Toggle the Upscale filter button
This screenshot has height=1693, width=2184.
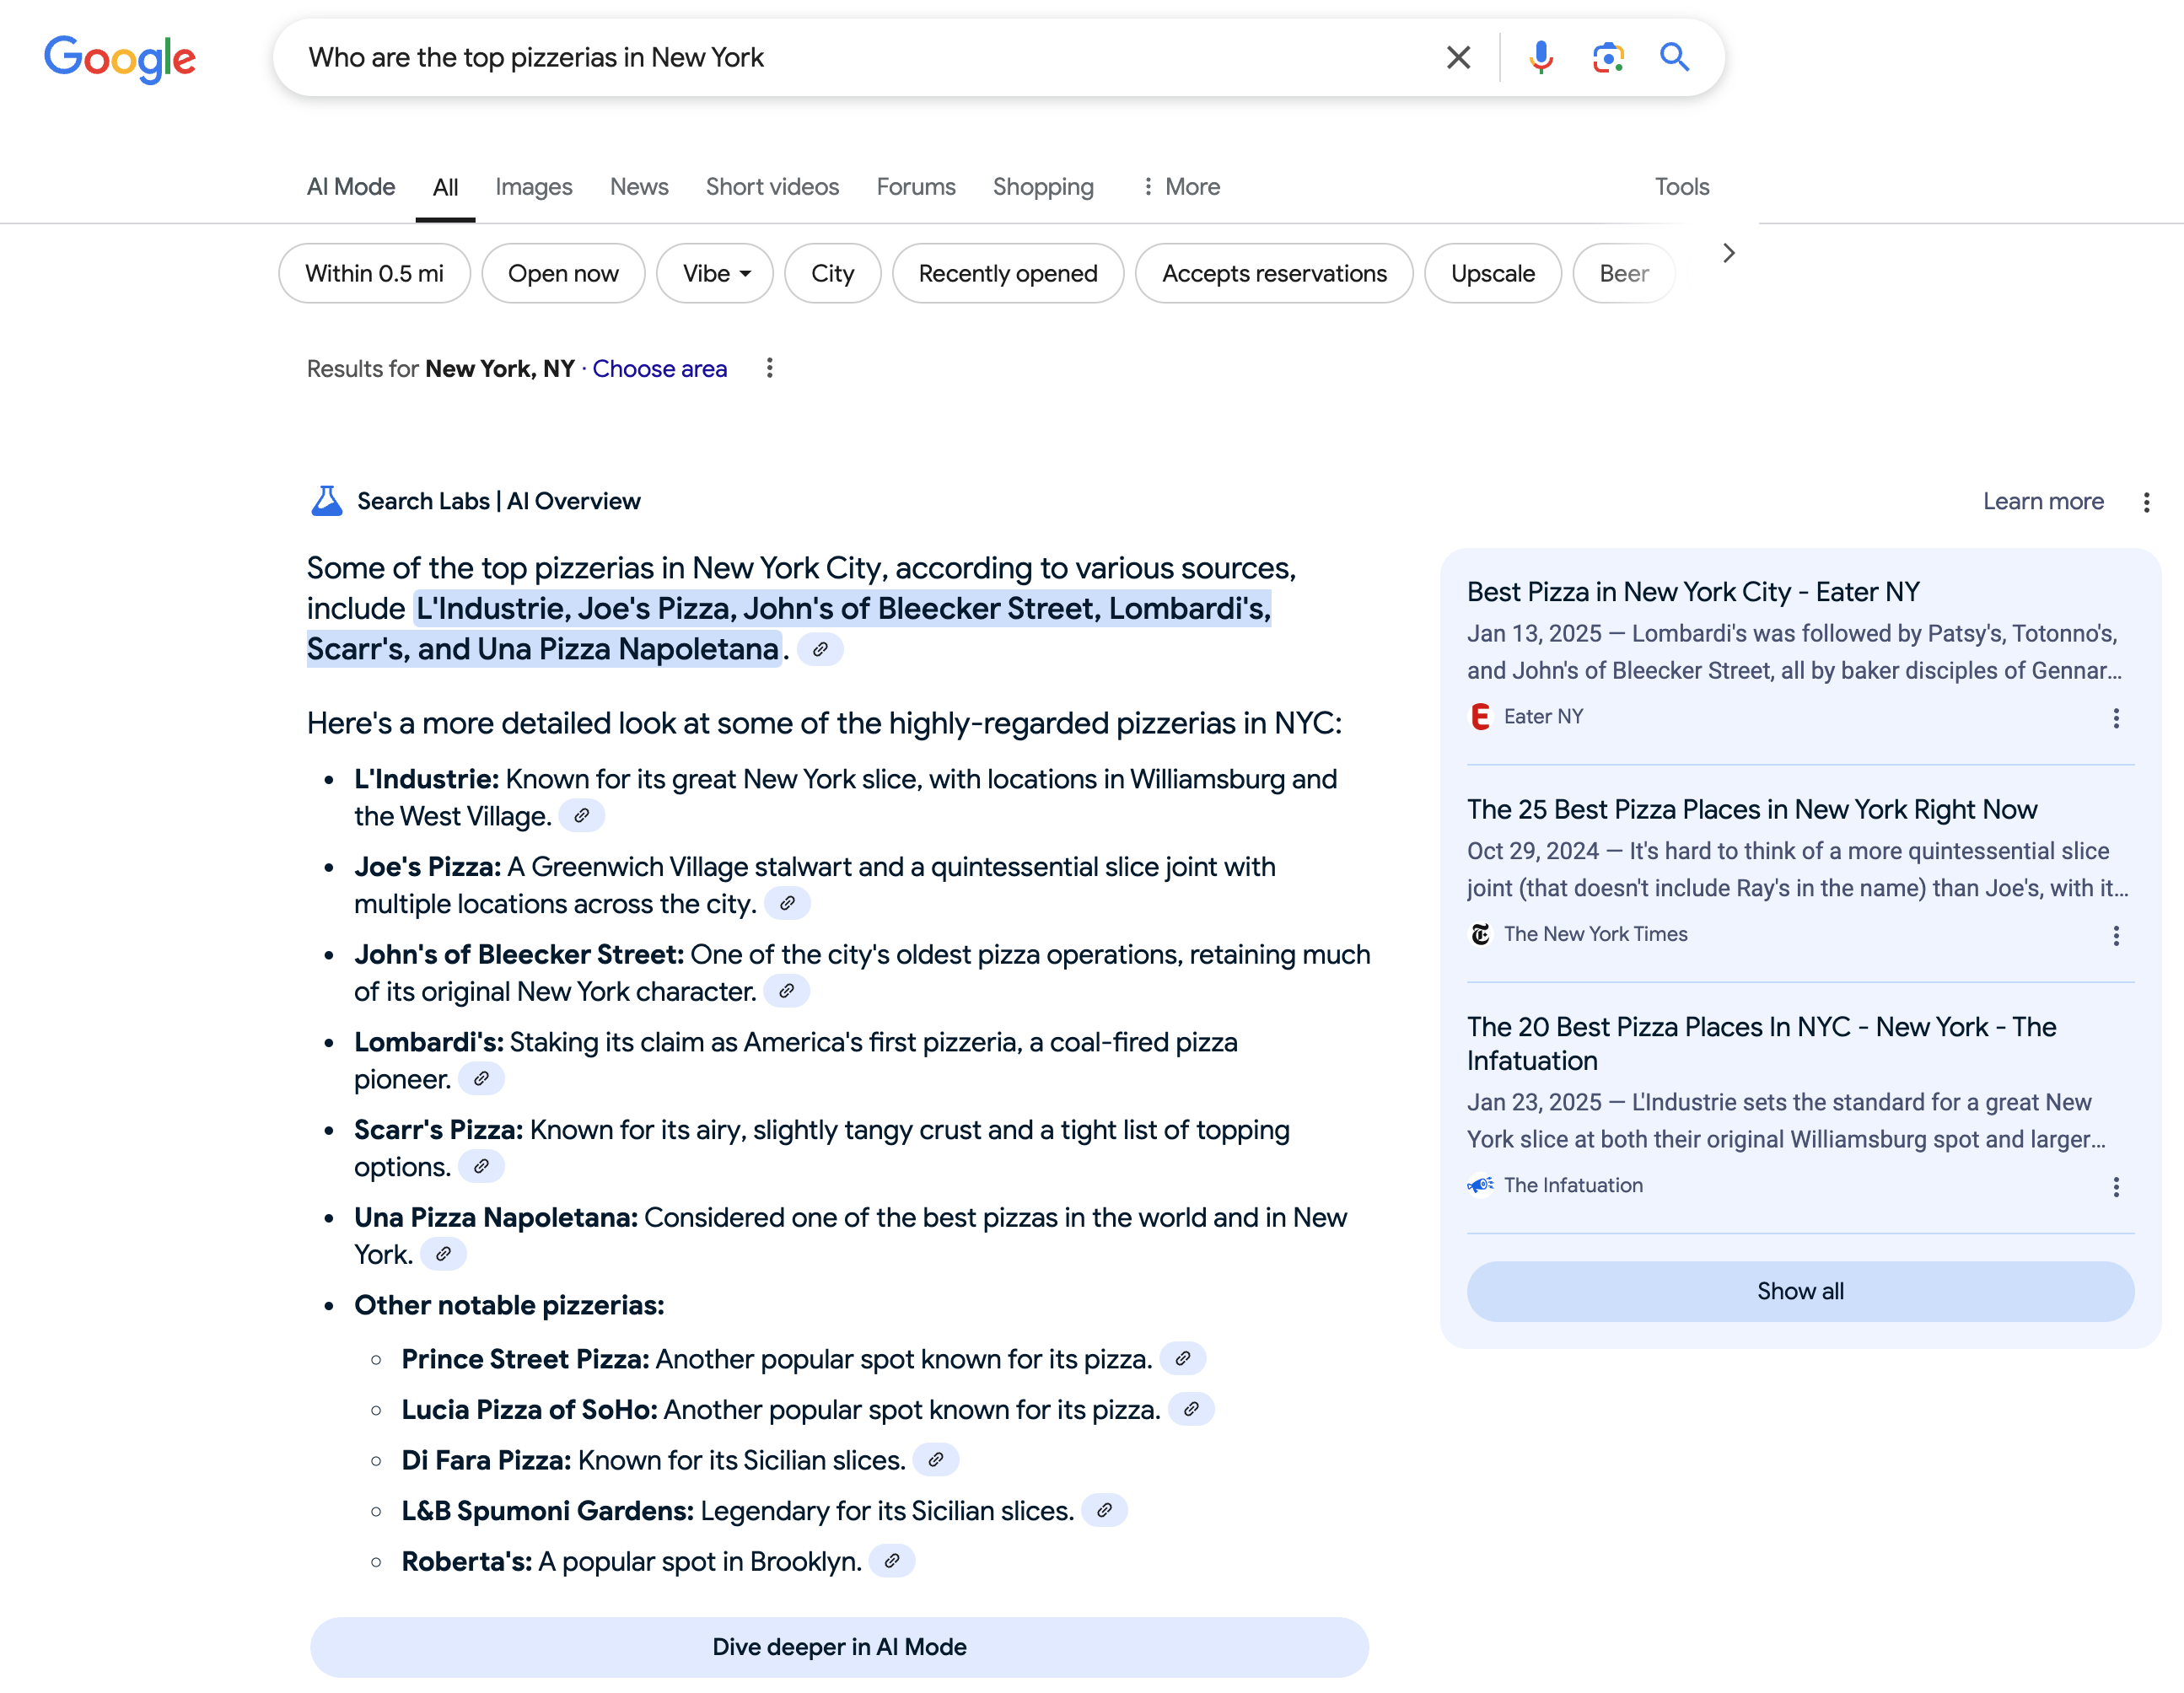coord(1491,271)
